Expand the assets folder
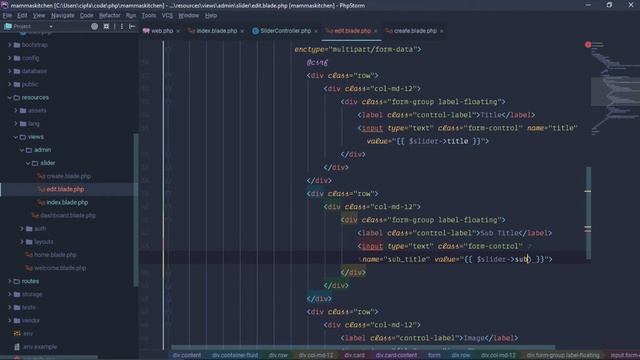This screenshot has height=360, width=640. pos(16,111)
